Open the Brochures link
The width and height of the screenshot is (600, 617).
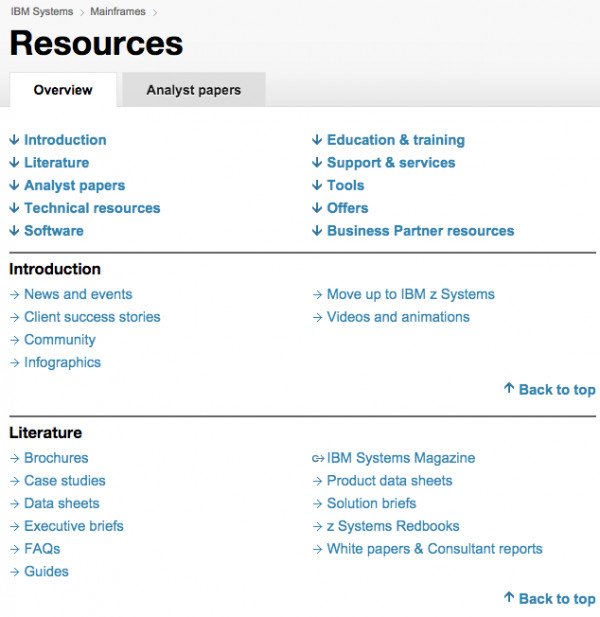click(x=56, y=458)
